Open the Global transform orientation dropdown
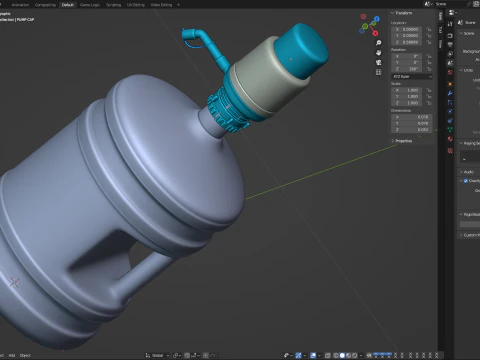Screen dimensions: 480x360 tap(157, 355)
